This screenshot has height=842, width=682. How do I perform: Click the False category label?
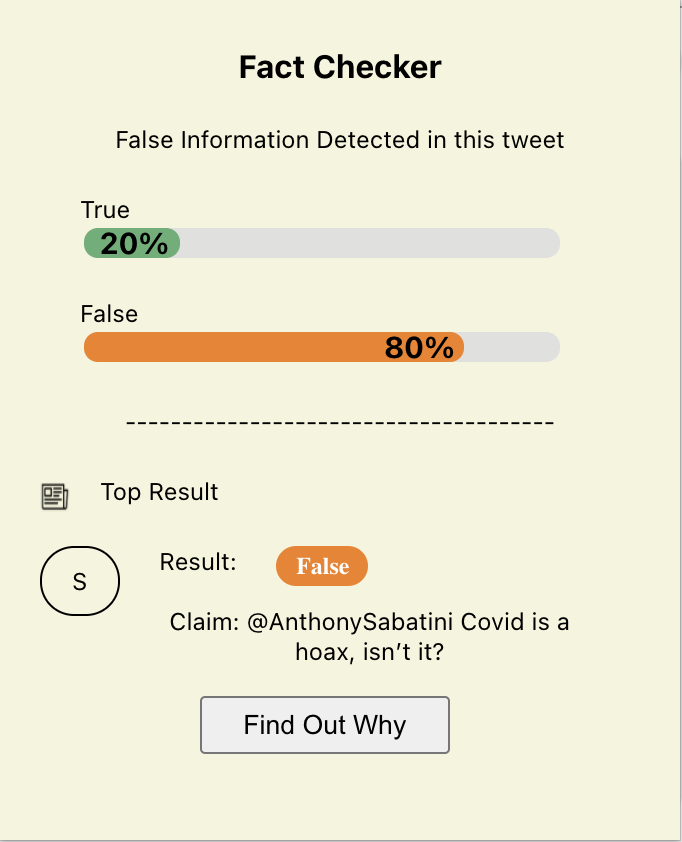108,314
